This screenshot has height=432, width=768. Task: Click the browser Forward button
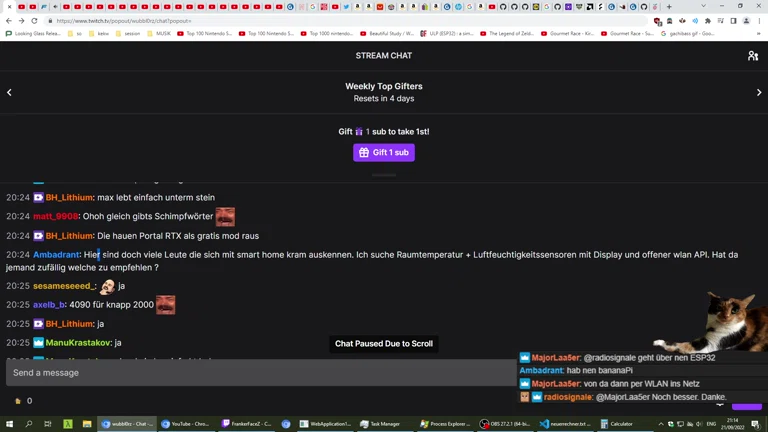[x=22, y=21]
